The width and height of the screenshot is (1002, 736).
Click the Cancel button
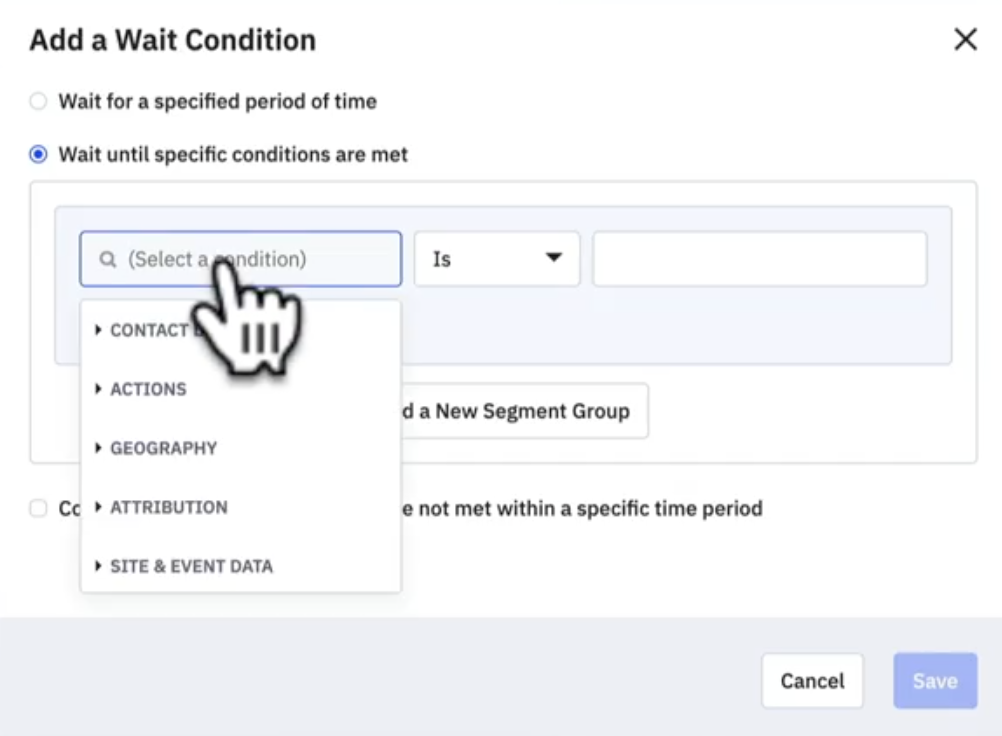[x=812, y=681]
